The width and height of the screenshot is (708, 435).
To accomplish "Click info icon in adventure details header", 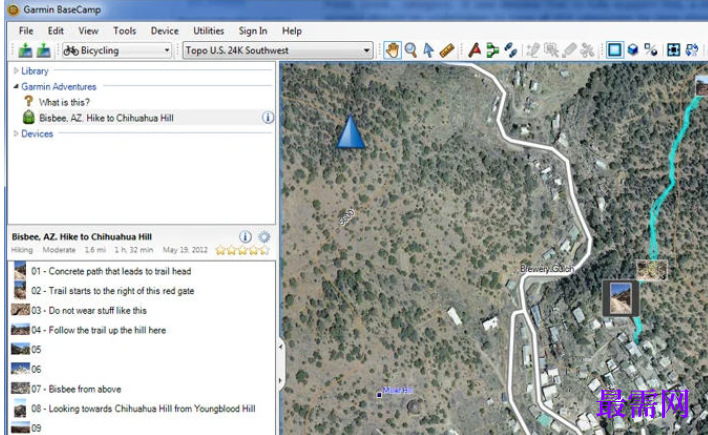I will 245,236.
